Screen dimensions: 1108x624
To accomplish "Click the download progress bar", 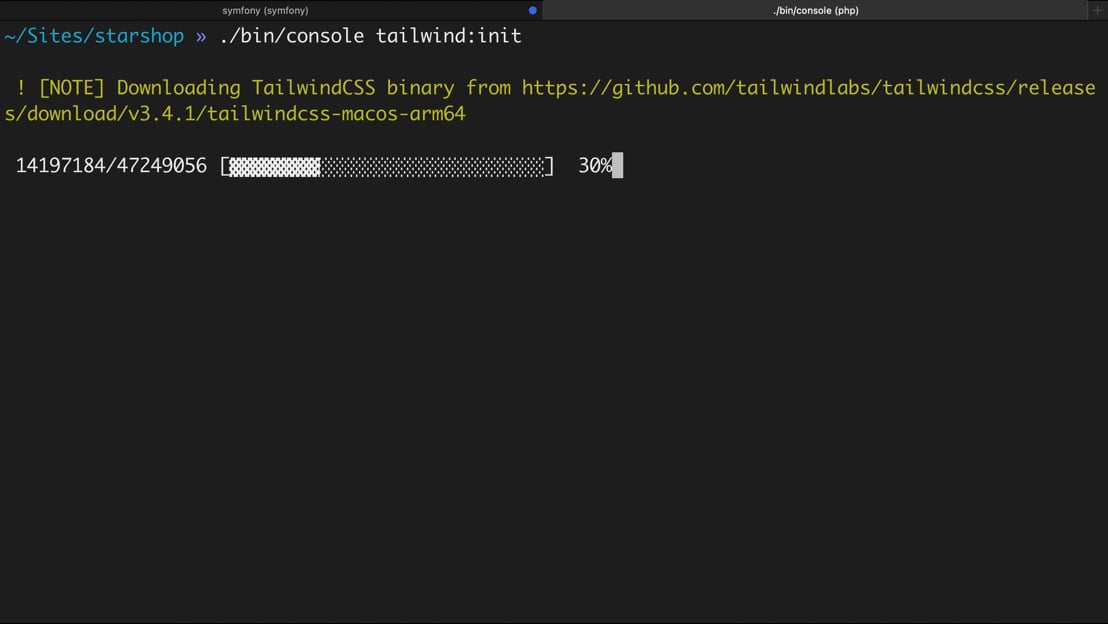I will pyautogui.click(x=387, y=167).
